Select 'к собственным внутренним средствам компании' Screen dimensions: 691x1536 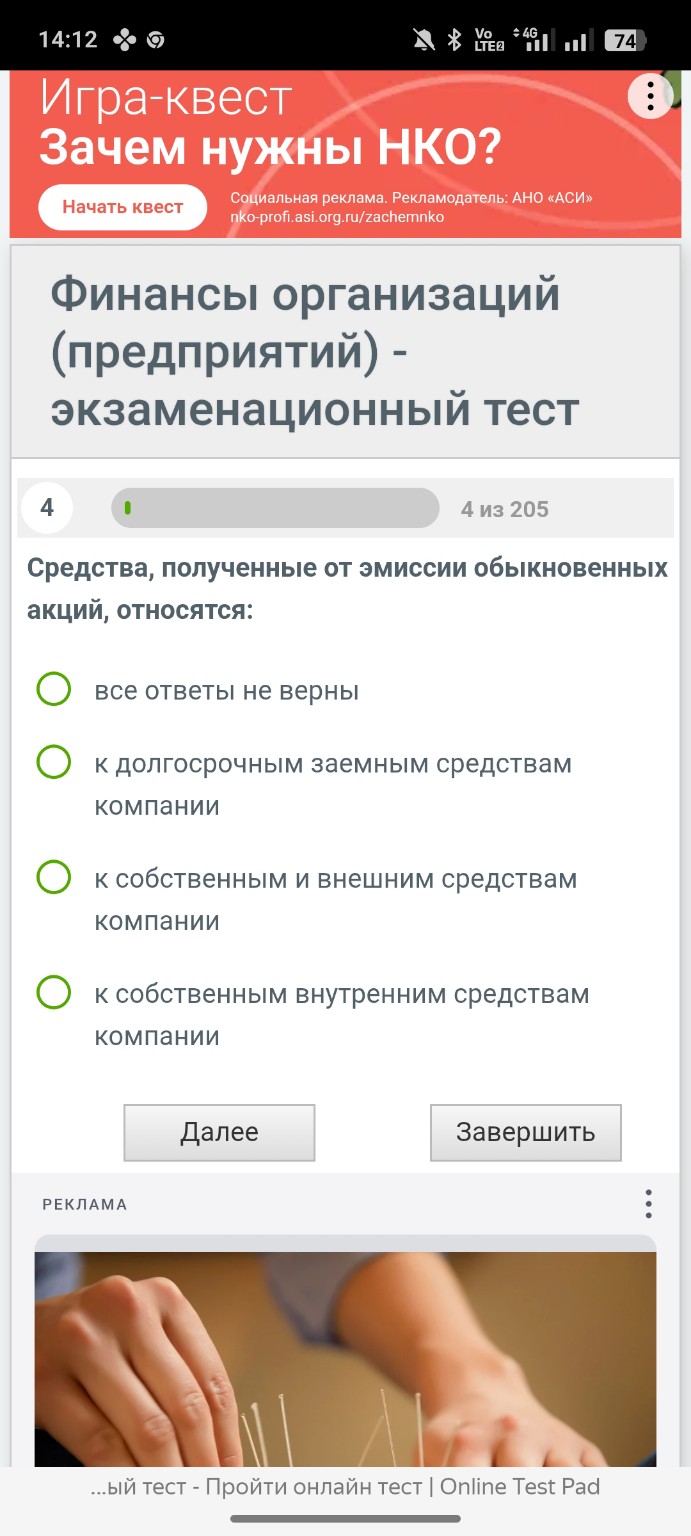coord(55,993)
